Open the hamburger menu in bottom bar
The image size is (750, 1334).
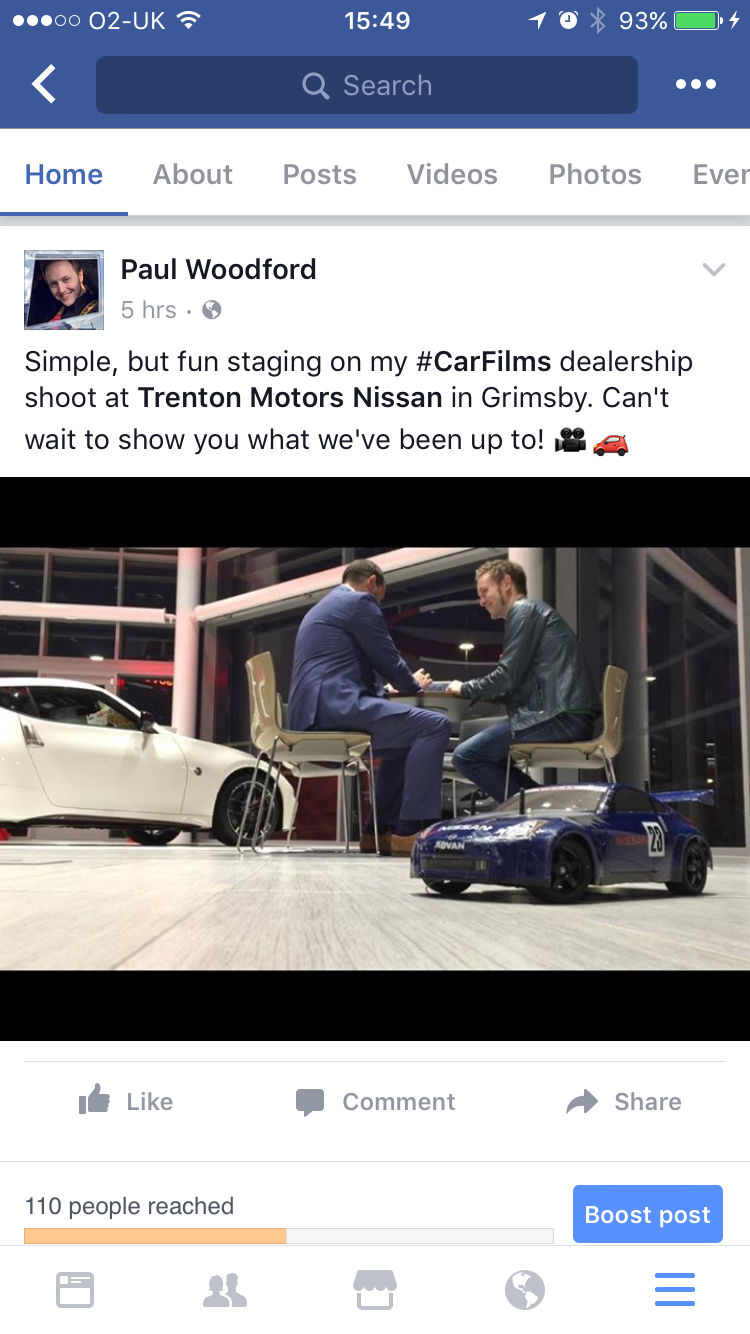(x=675, y=1289)
